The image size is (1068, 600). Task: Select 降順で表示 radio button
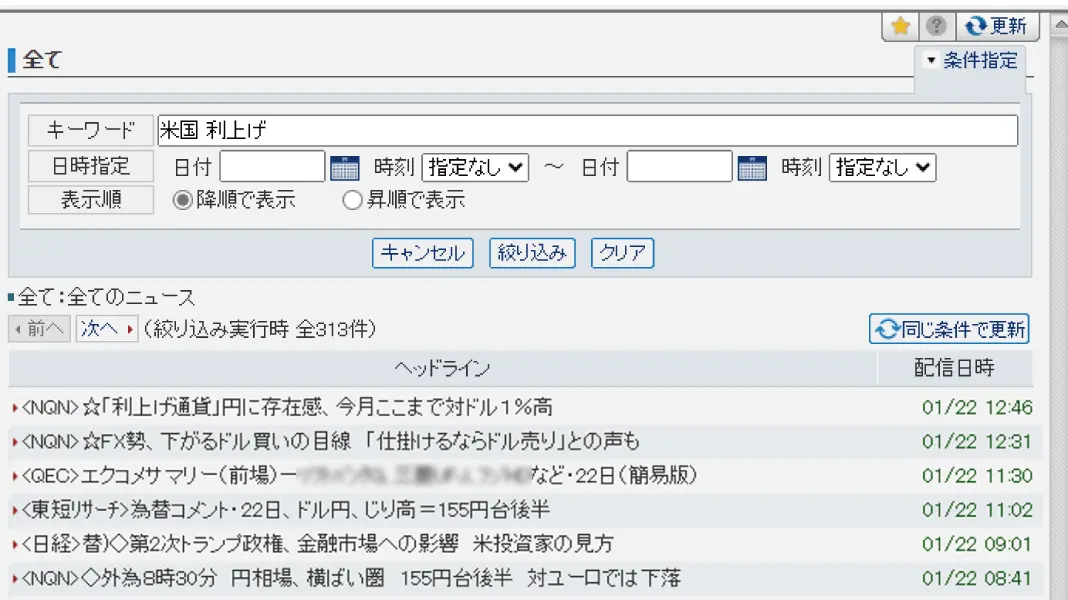[x=182, y=200]
